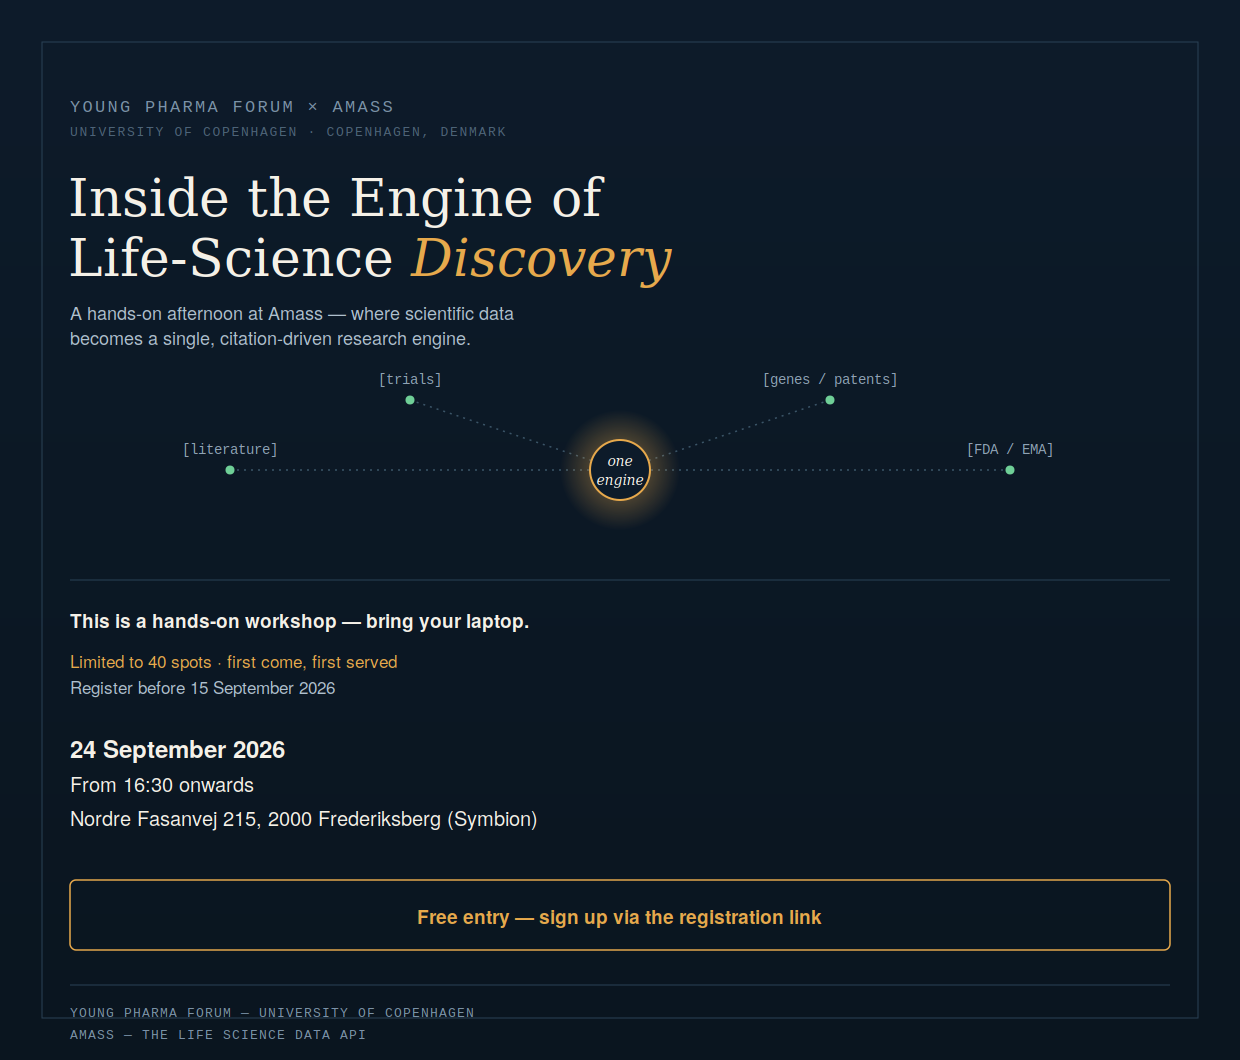Viewport: 1240px width, 1060px height.
Task: Click the [genes / patents] label
Action: coord(830,380)
